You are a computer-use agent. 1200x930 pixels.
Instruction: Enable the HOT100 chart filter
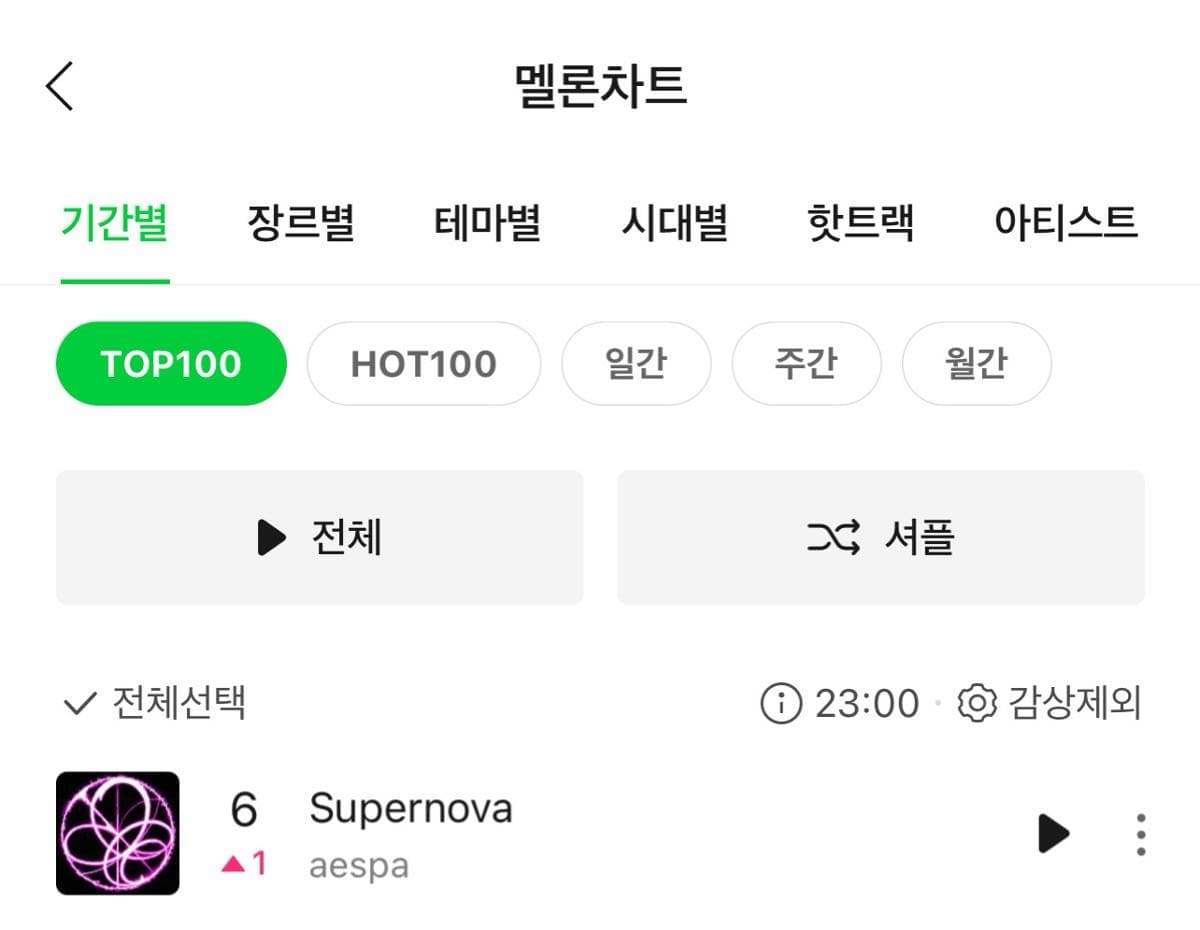(x=424, y=363)
